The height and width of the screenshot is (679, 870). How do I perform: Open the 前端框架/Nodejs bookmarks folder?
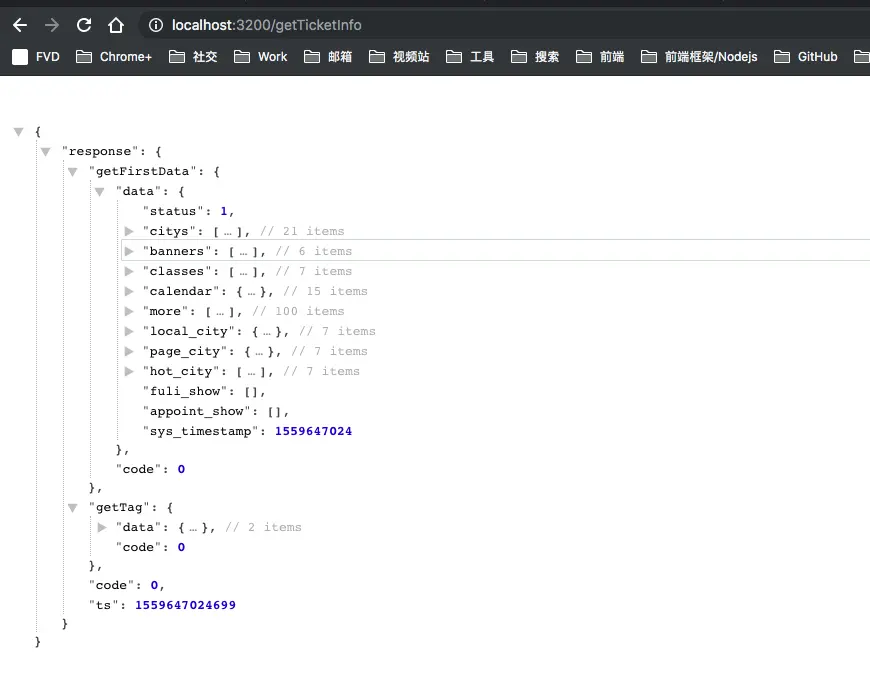click(699, 57)
